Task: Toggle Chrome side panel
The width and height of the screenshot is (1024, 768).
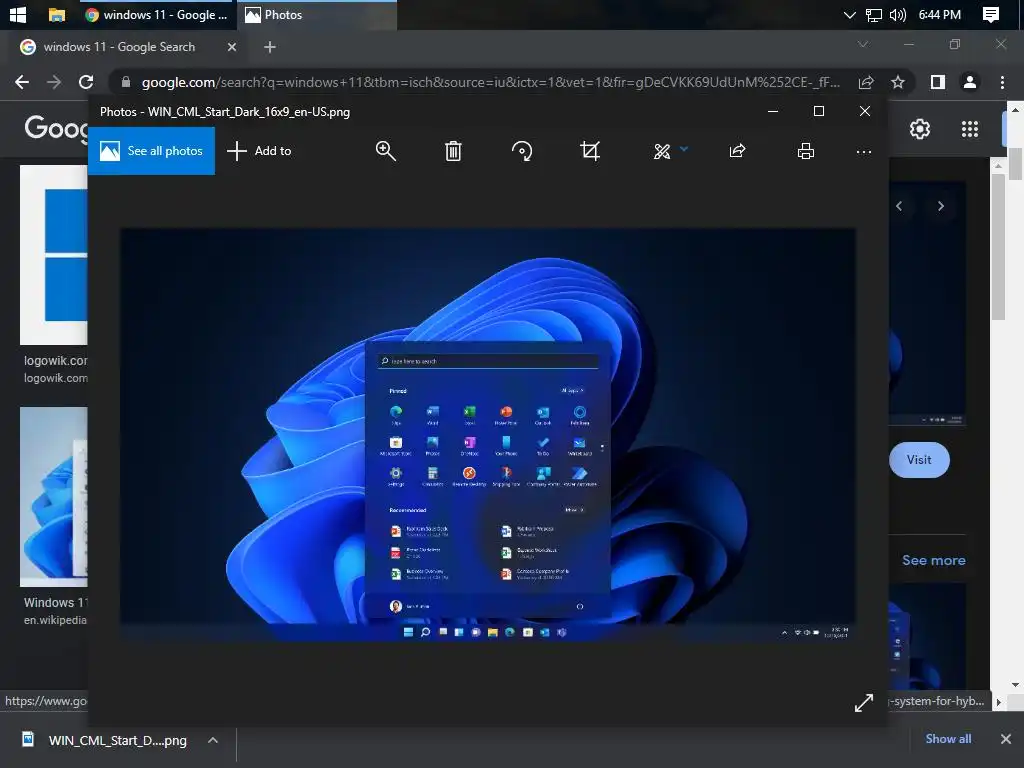Action: tap(938, 82)
